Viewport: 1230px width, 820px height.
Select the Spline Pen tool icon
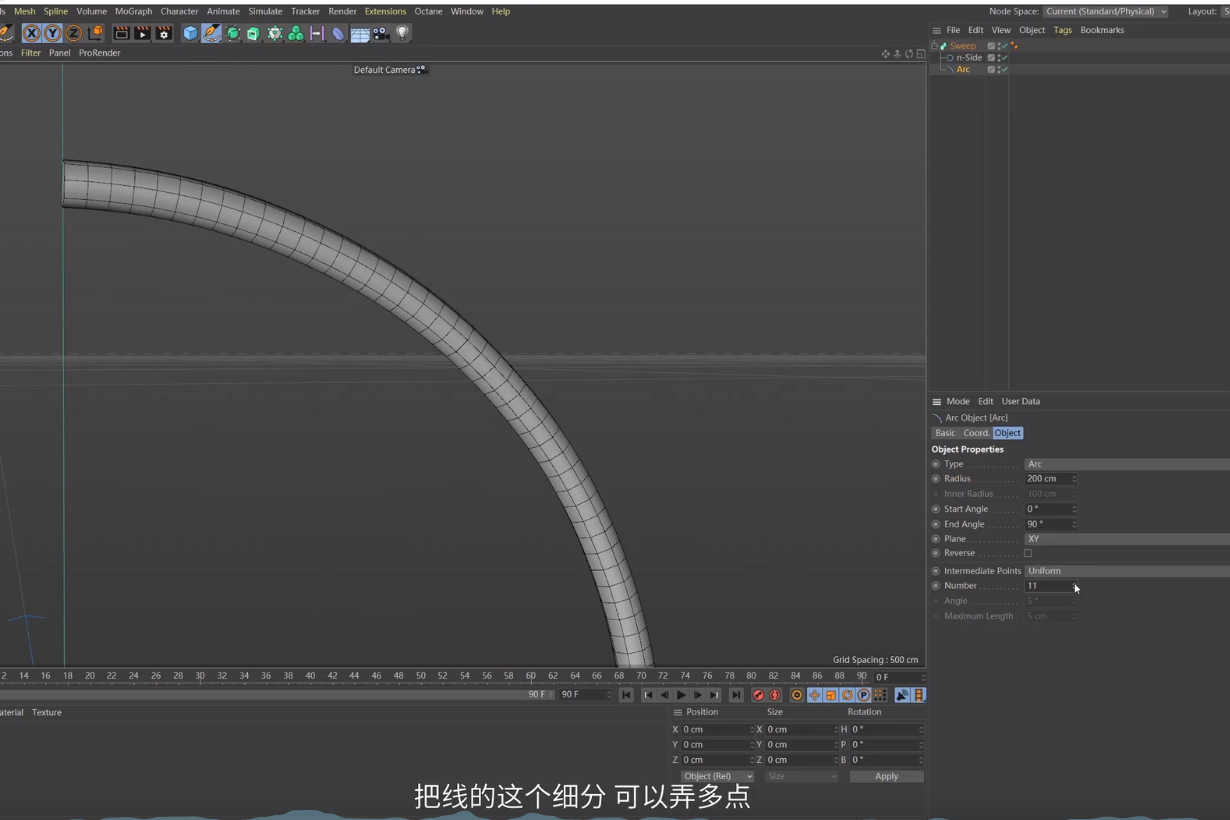pos(211,33)
